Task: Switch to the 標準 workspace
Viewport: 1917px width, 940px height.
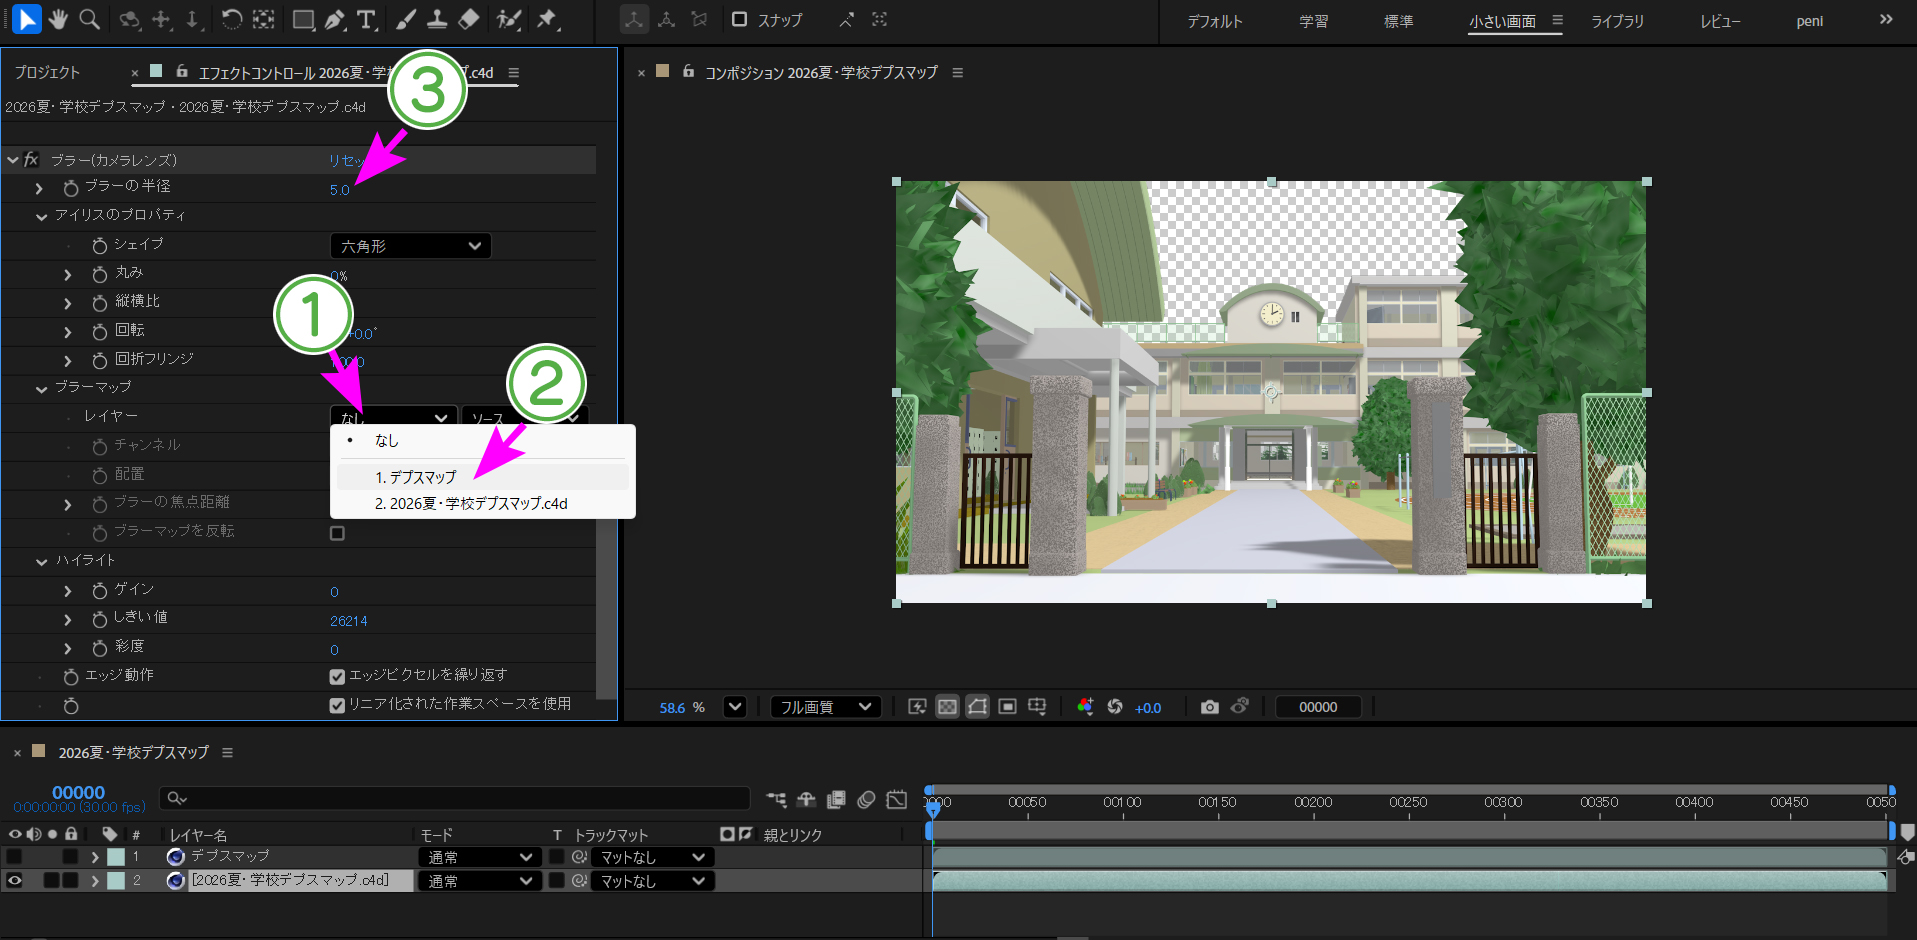Action: point(1398,21)
